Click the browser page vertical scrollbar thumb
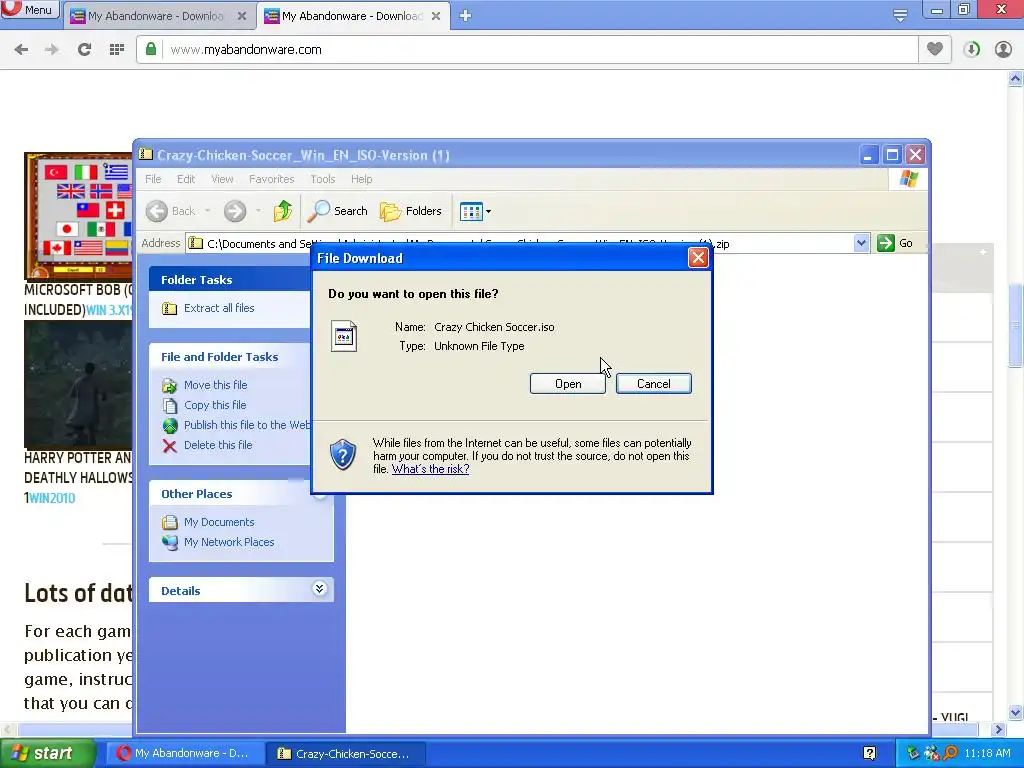This screenshot has width=1024, height=768. 1016,327
